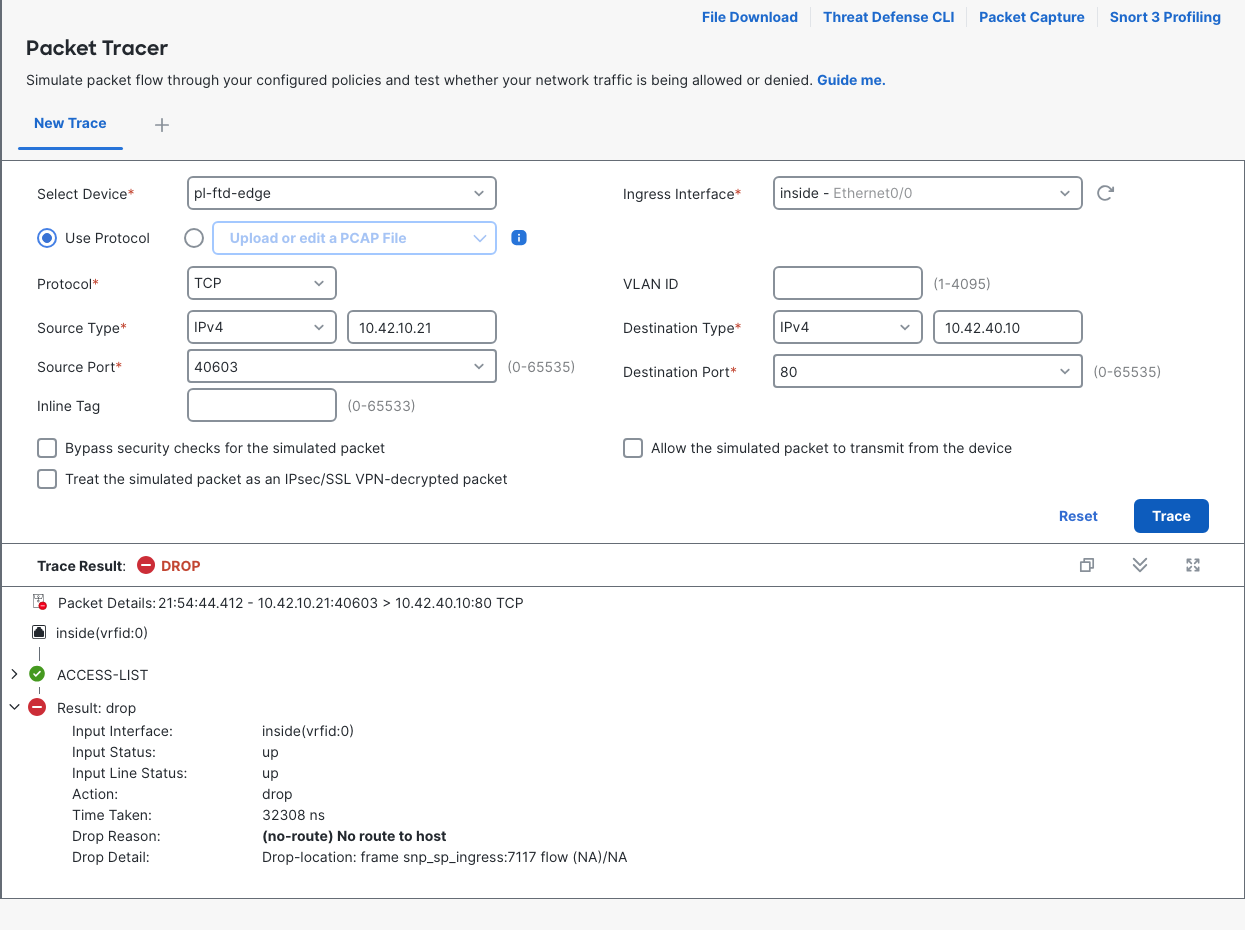Add a new trace tab with plus icon
This screenshot has height=930, width=1245.
point(162,124)
